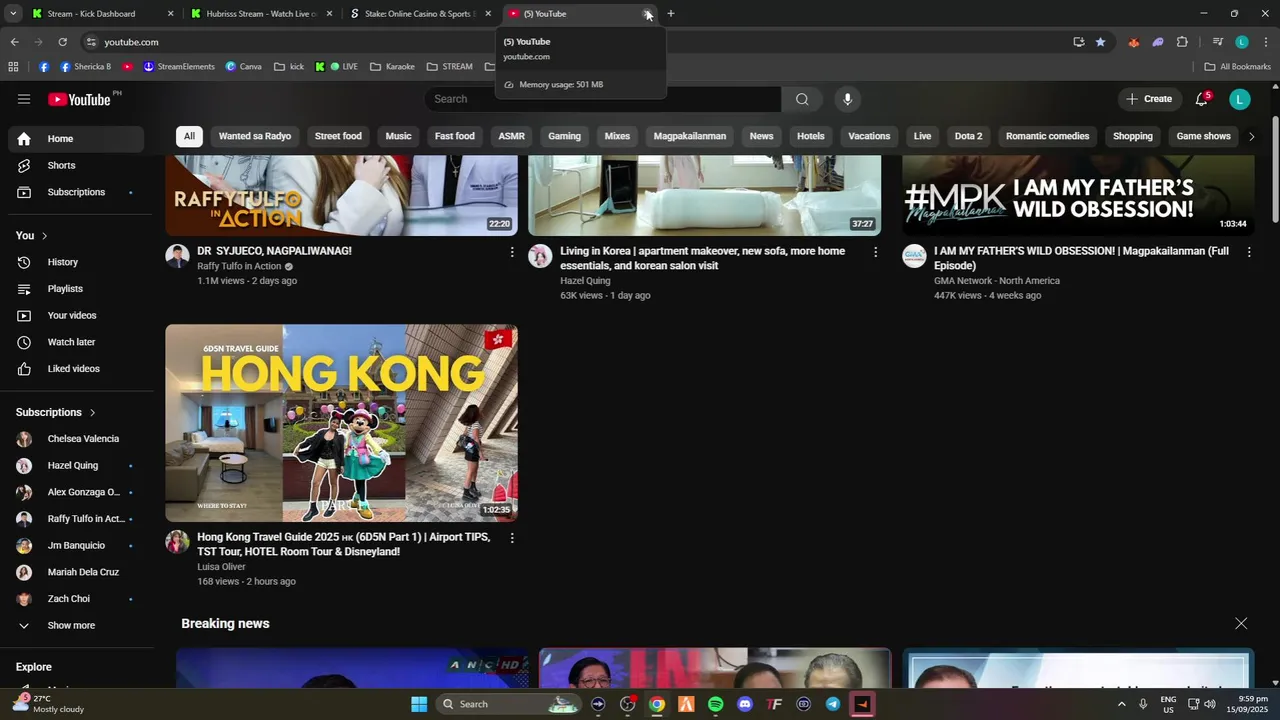Click the Create button
The height and width of the screenshot is (720, 1280).
pyautogui.click(x=1148, y=99)
